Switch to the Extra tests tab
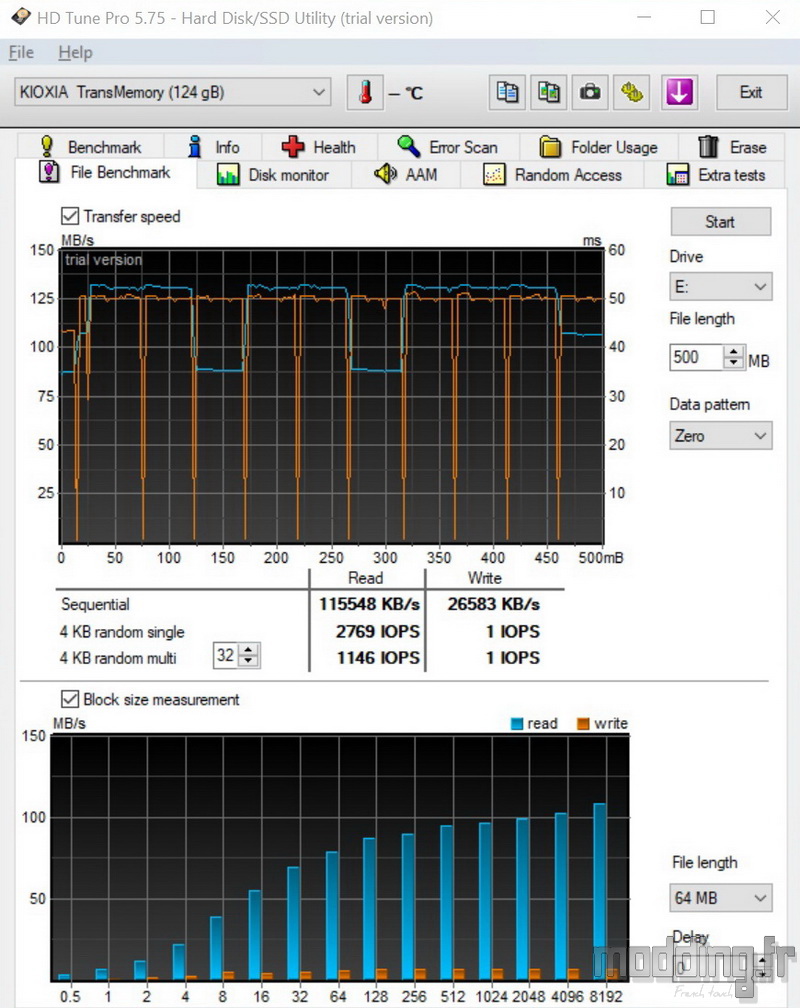The image size is (800, 1008). [715, 175]
